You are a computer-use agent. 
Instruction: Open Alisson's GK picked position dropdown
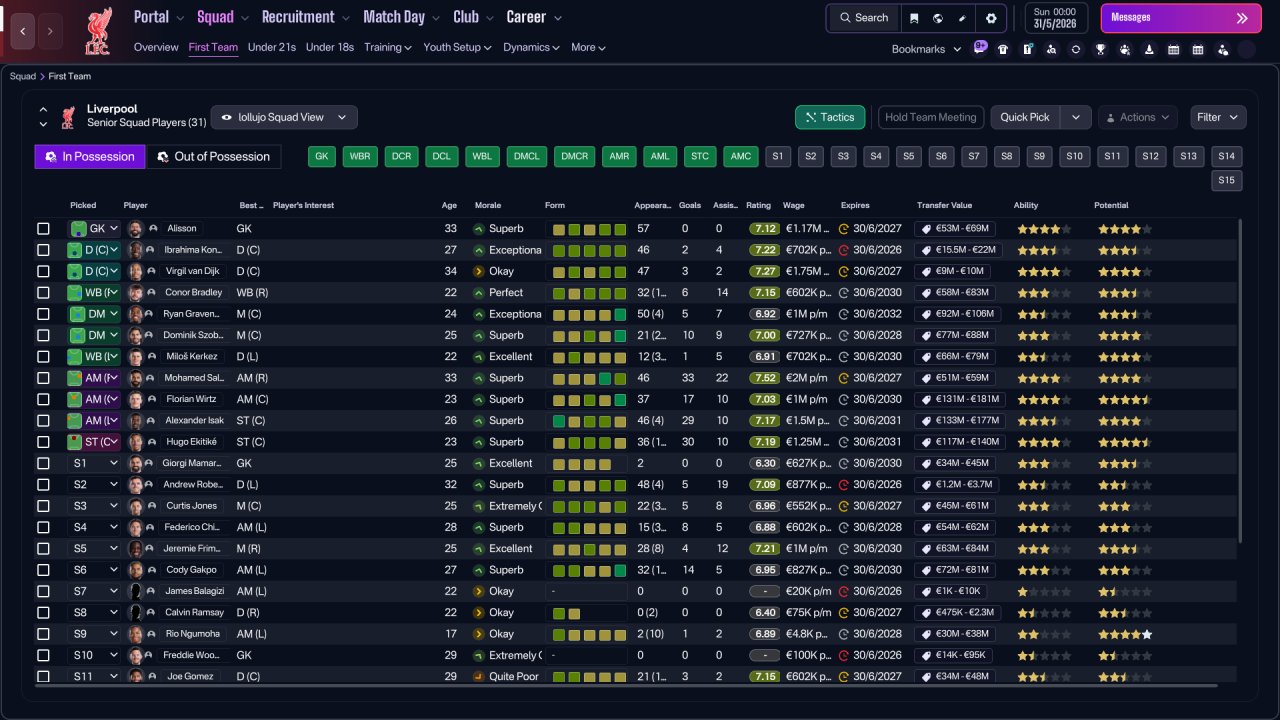pos(94,229)
